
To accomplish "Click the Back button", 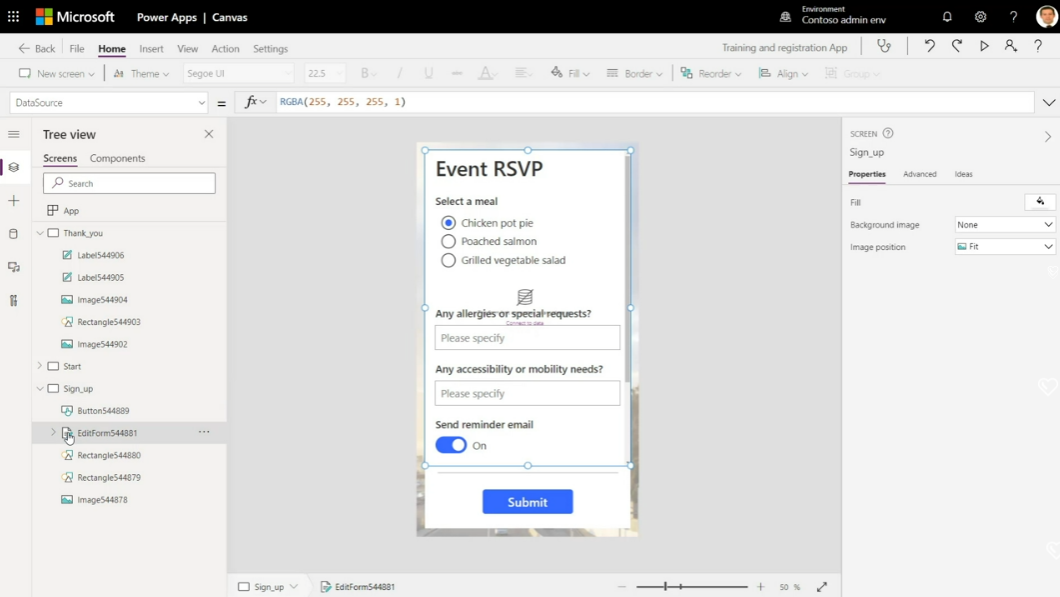I will (x=37, y=49).
